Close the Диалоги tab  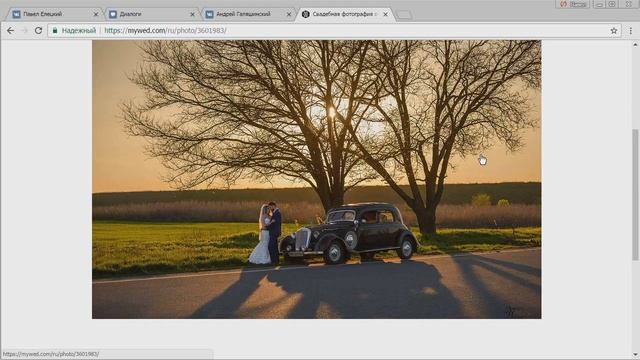tap(192, 14)
